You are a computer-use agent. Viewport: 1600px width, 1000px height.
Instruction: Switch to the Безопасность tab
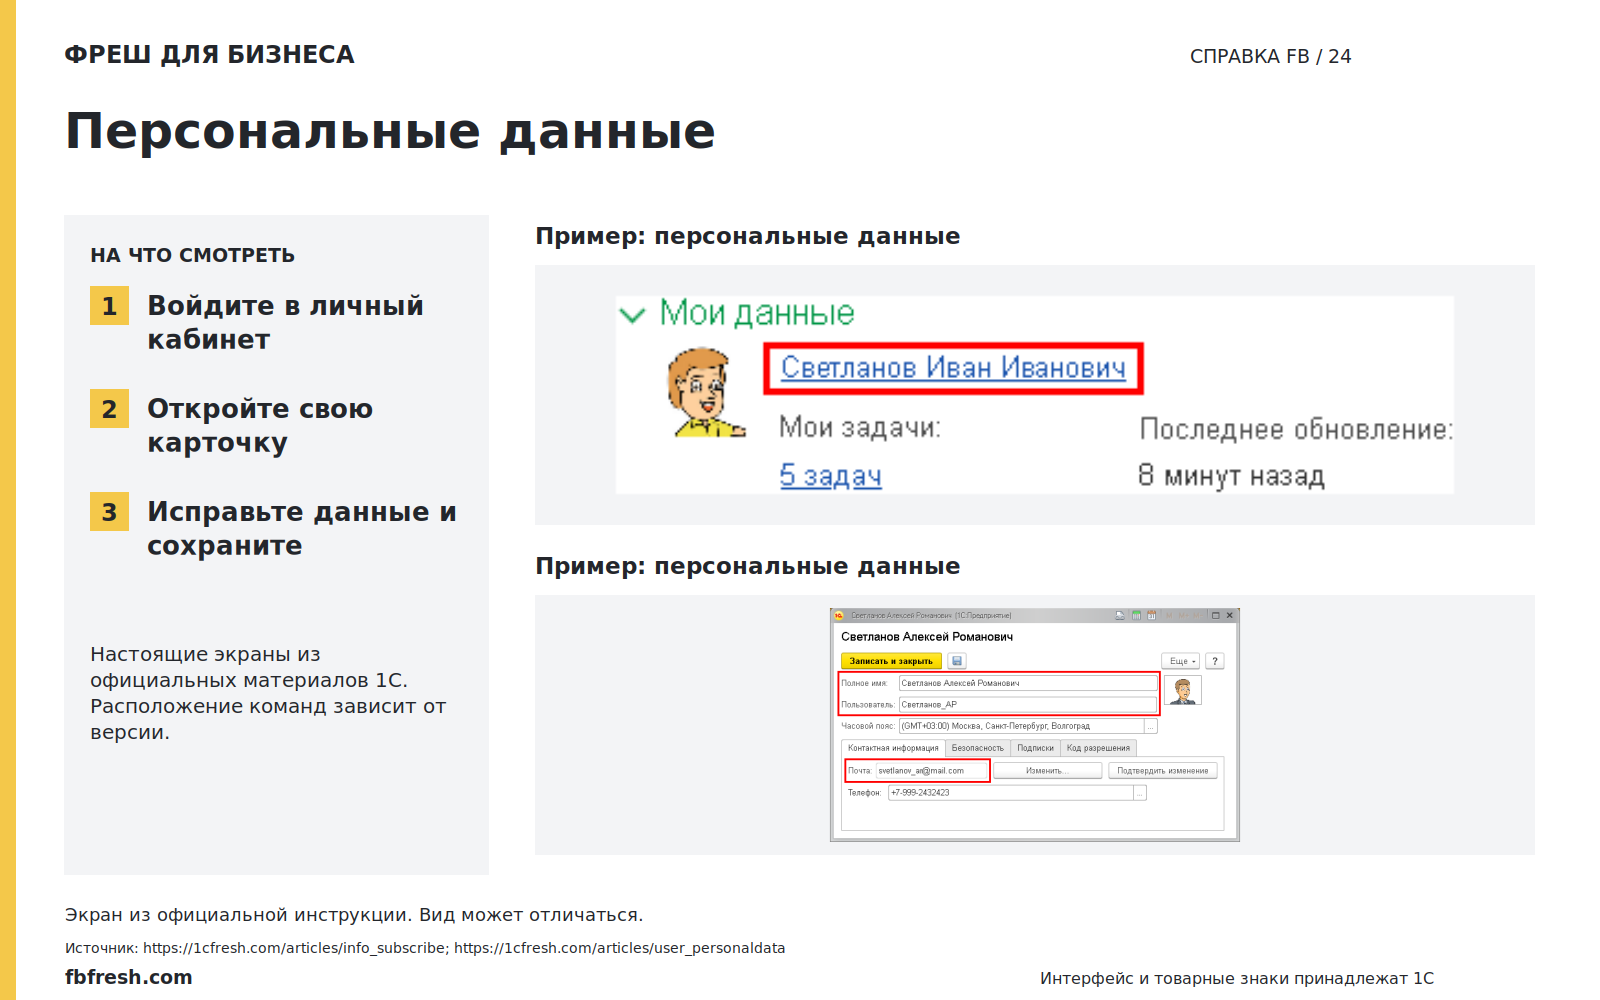click(x=977, y=748)
